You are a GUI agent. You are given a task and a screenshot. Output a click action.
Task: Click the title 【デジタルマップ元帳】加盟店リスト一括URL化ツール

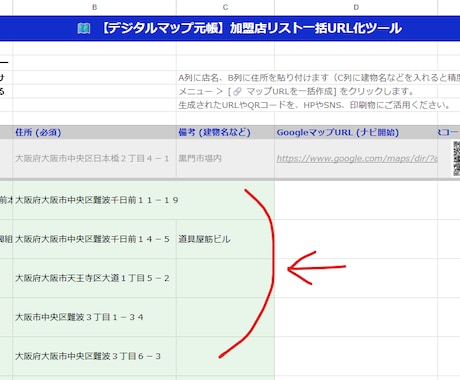(x=250, y=28)
